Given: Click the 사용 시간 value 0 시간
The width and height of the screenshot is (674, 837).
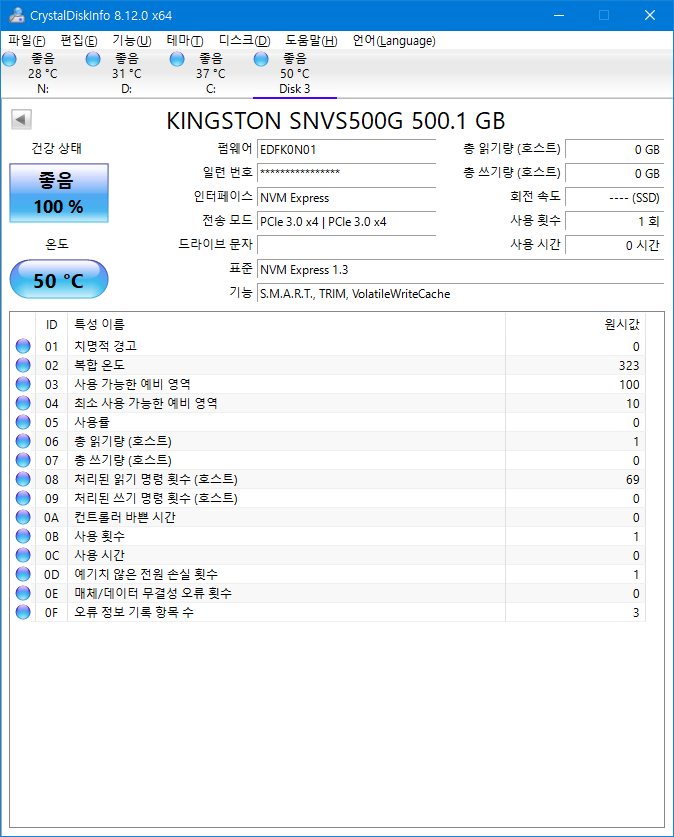Looking at the screenshot, I should (x=614, y=245).
